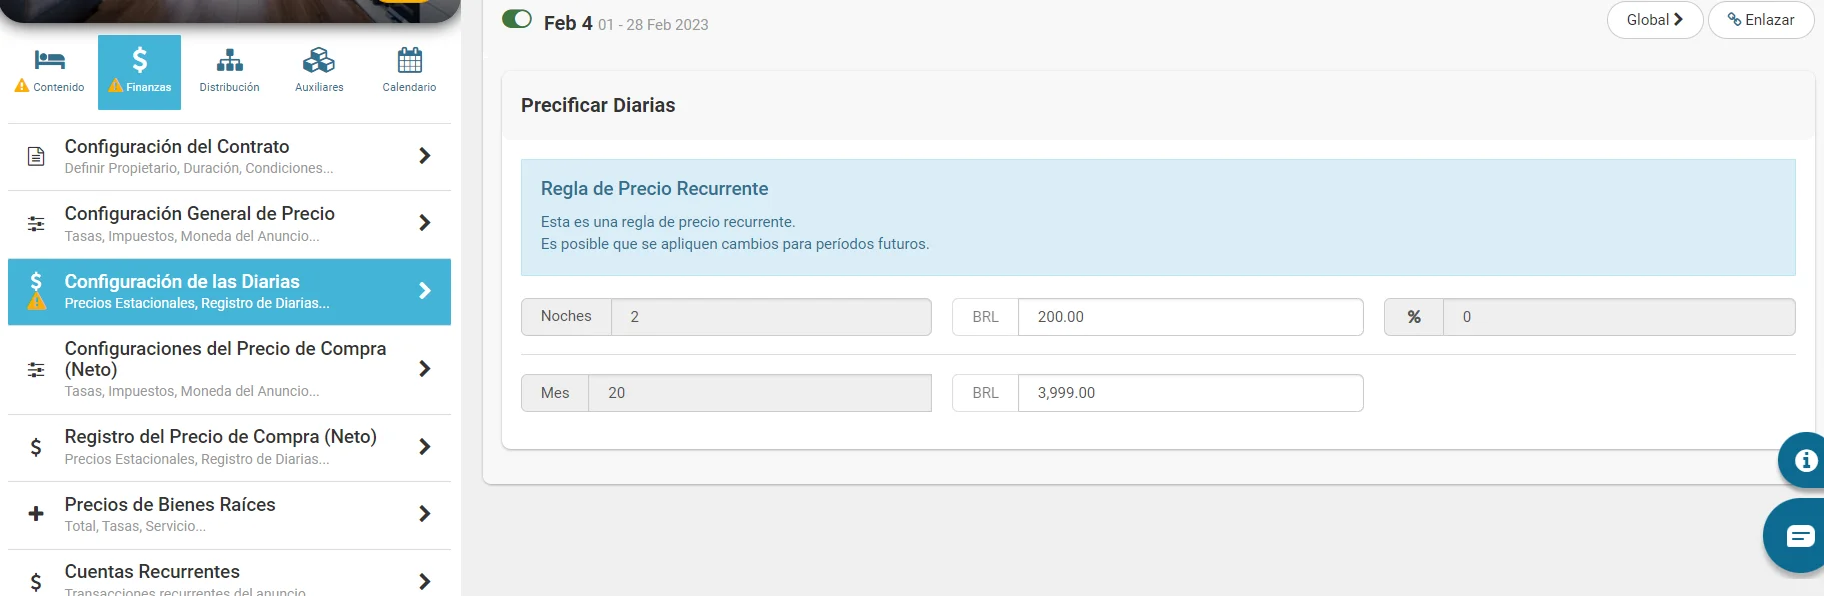Viewport: 1824px width, 596px height.
Task: Click the monthly BRL 3,999.00 price field
Action: click(1189, 393)
